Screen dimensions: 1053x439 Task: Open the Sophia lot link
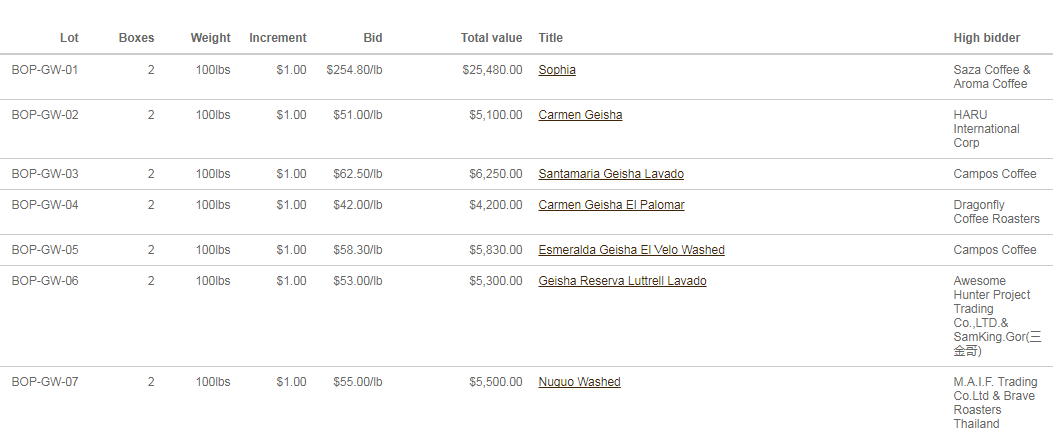tap(557, 70)
